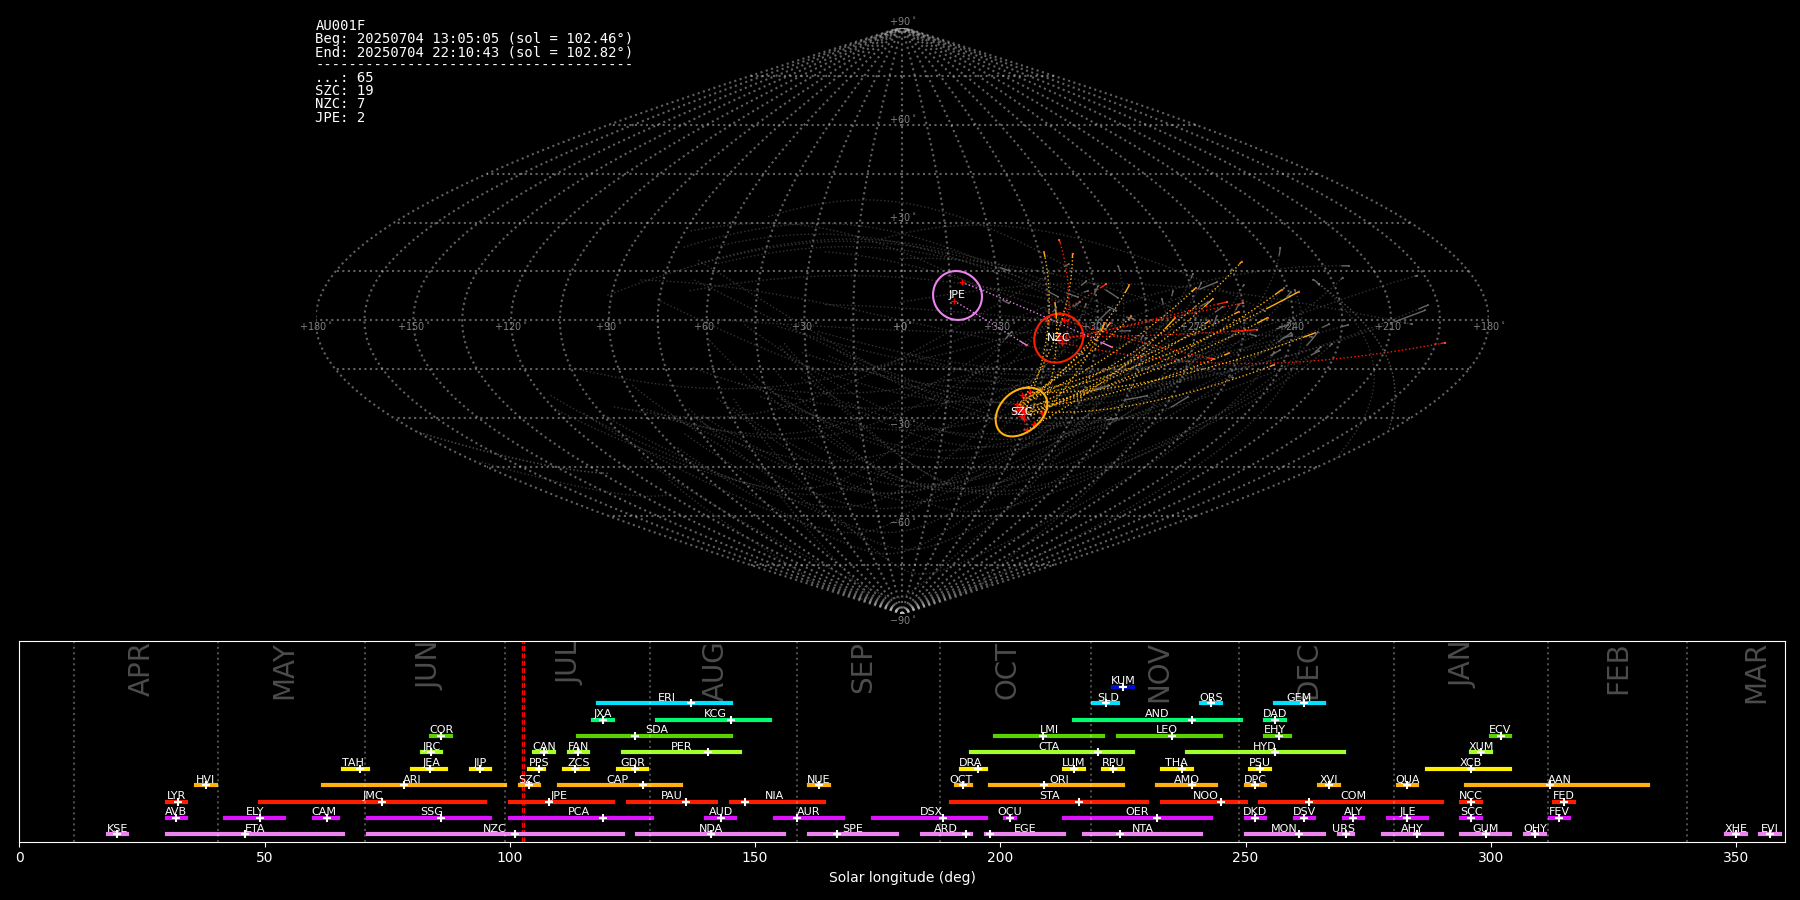Image resolution: width=1800 pixels, height=900 pixels.
Task: Click the AUG month label in timeline
Action: click(712, 672)
